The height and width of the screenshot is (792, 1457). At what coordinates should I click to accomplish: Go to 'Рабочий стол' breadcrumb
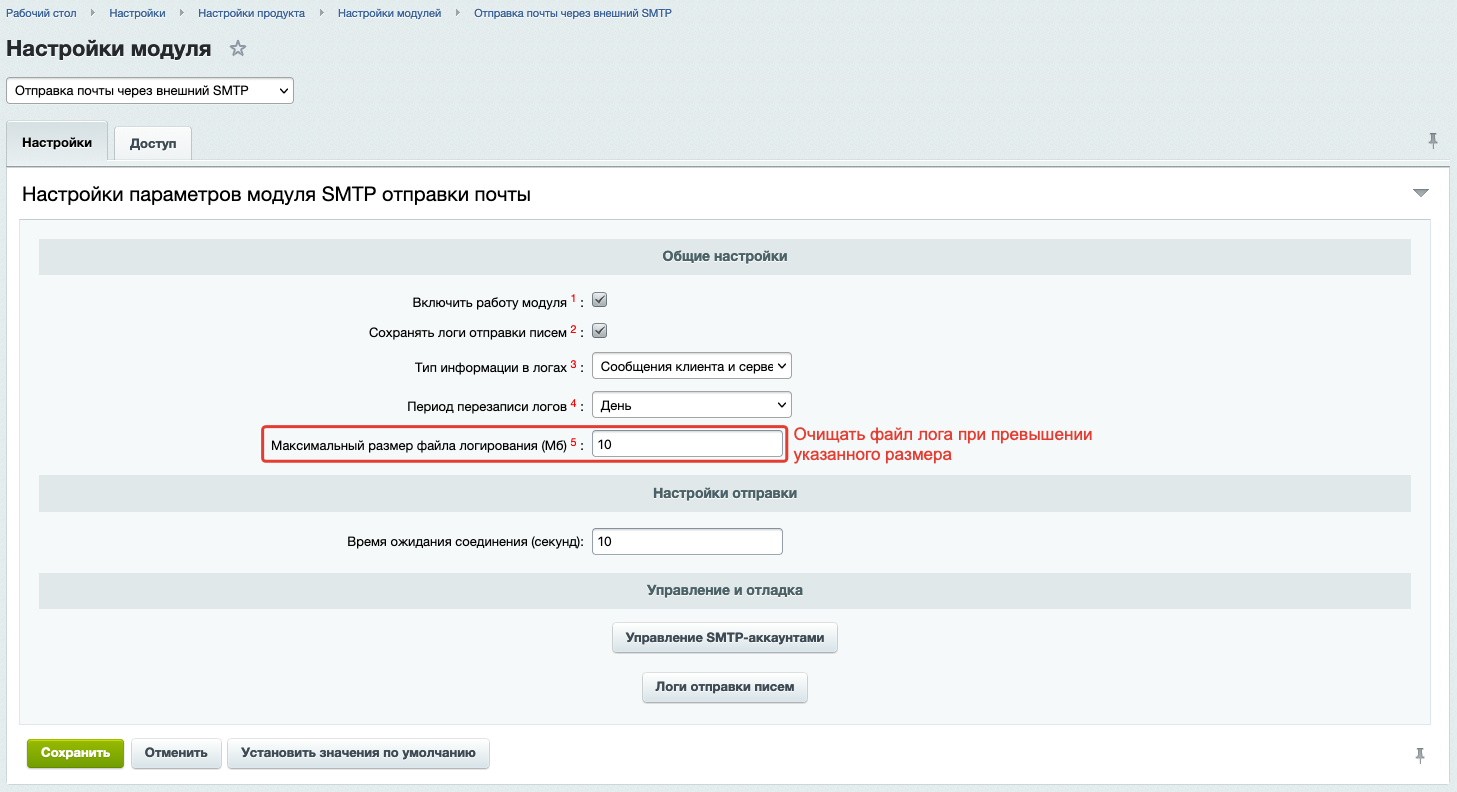tap(42, 13)
